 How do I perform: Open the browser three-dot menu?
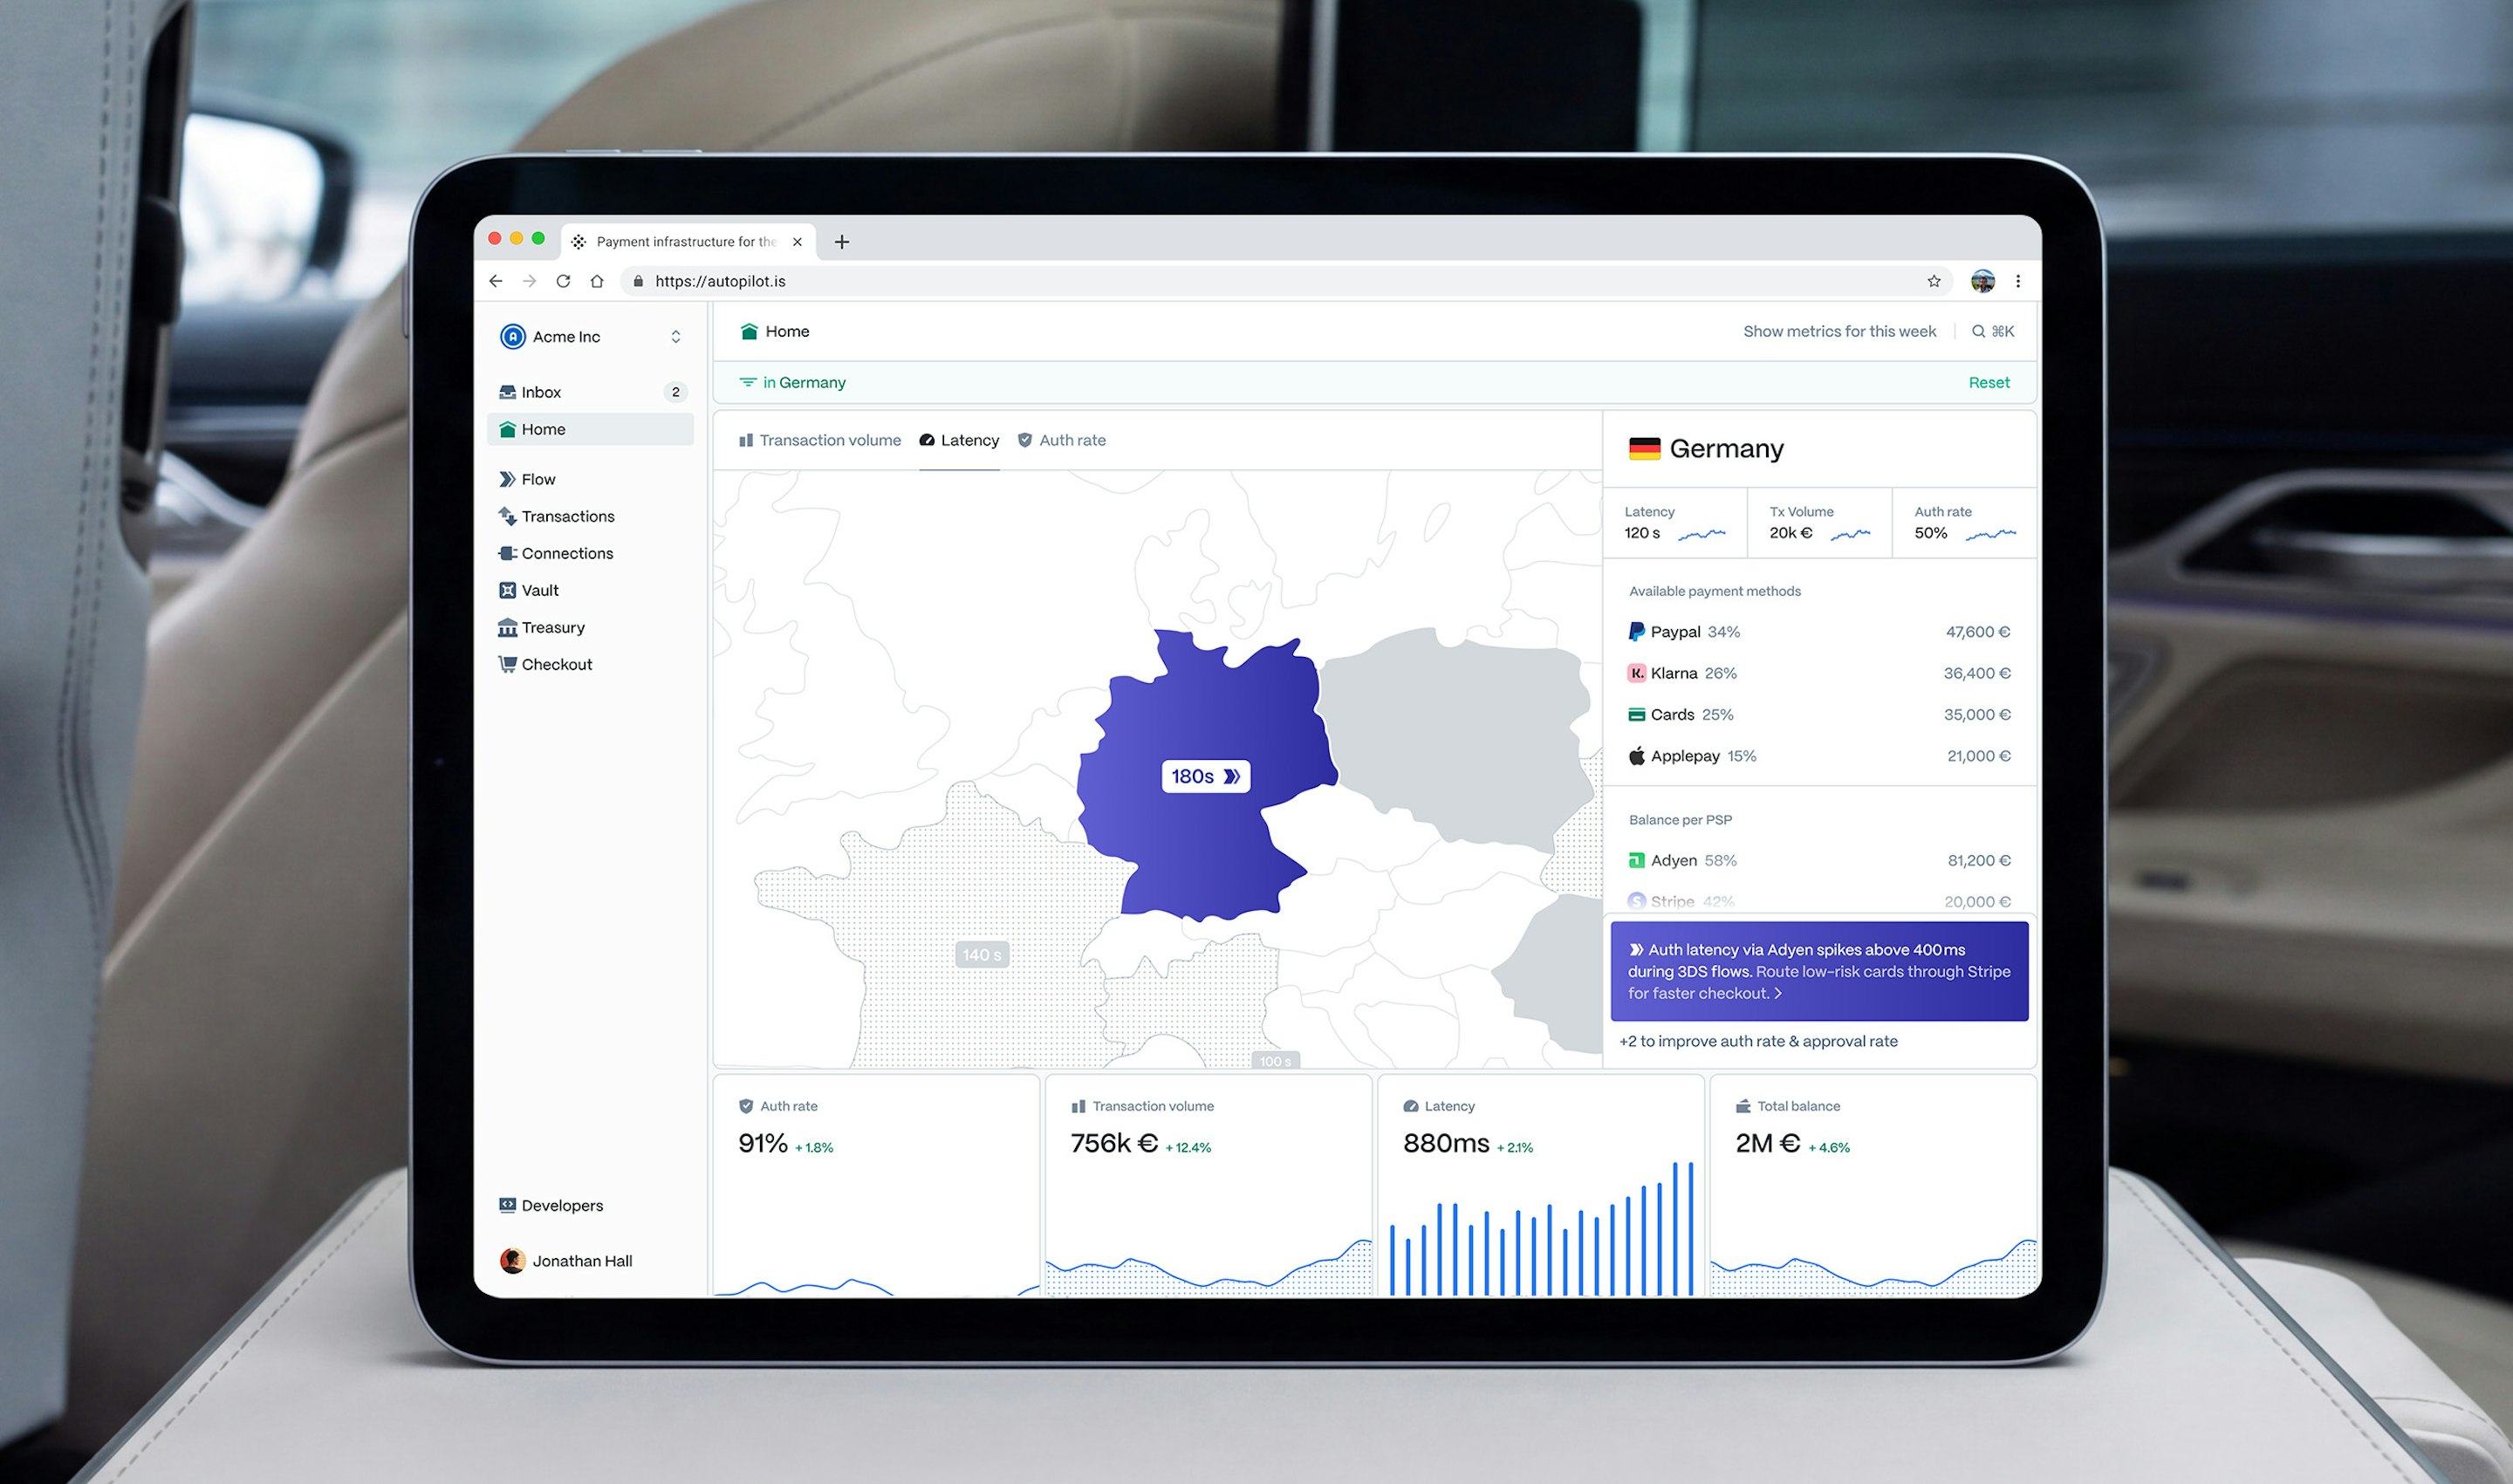(x=2018, y=281)
